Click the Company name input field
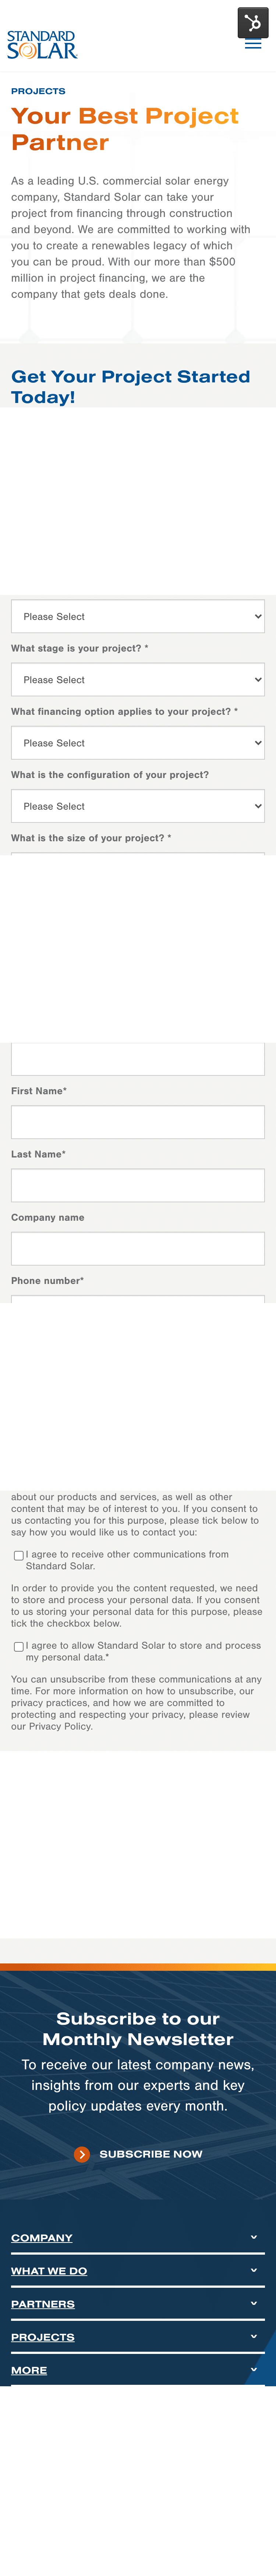 tap(138, 1248)
